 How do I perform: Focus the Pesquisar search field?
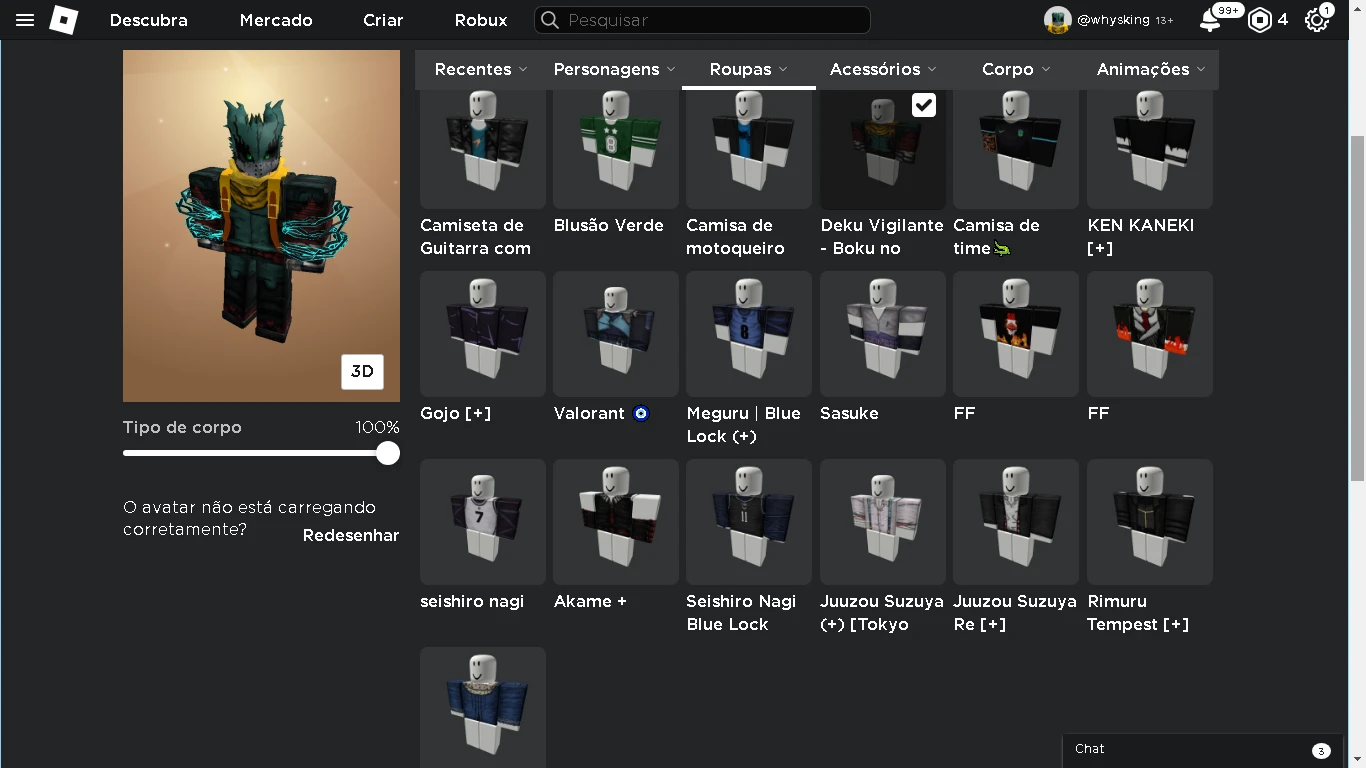[x=702, y=20]
